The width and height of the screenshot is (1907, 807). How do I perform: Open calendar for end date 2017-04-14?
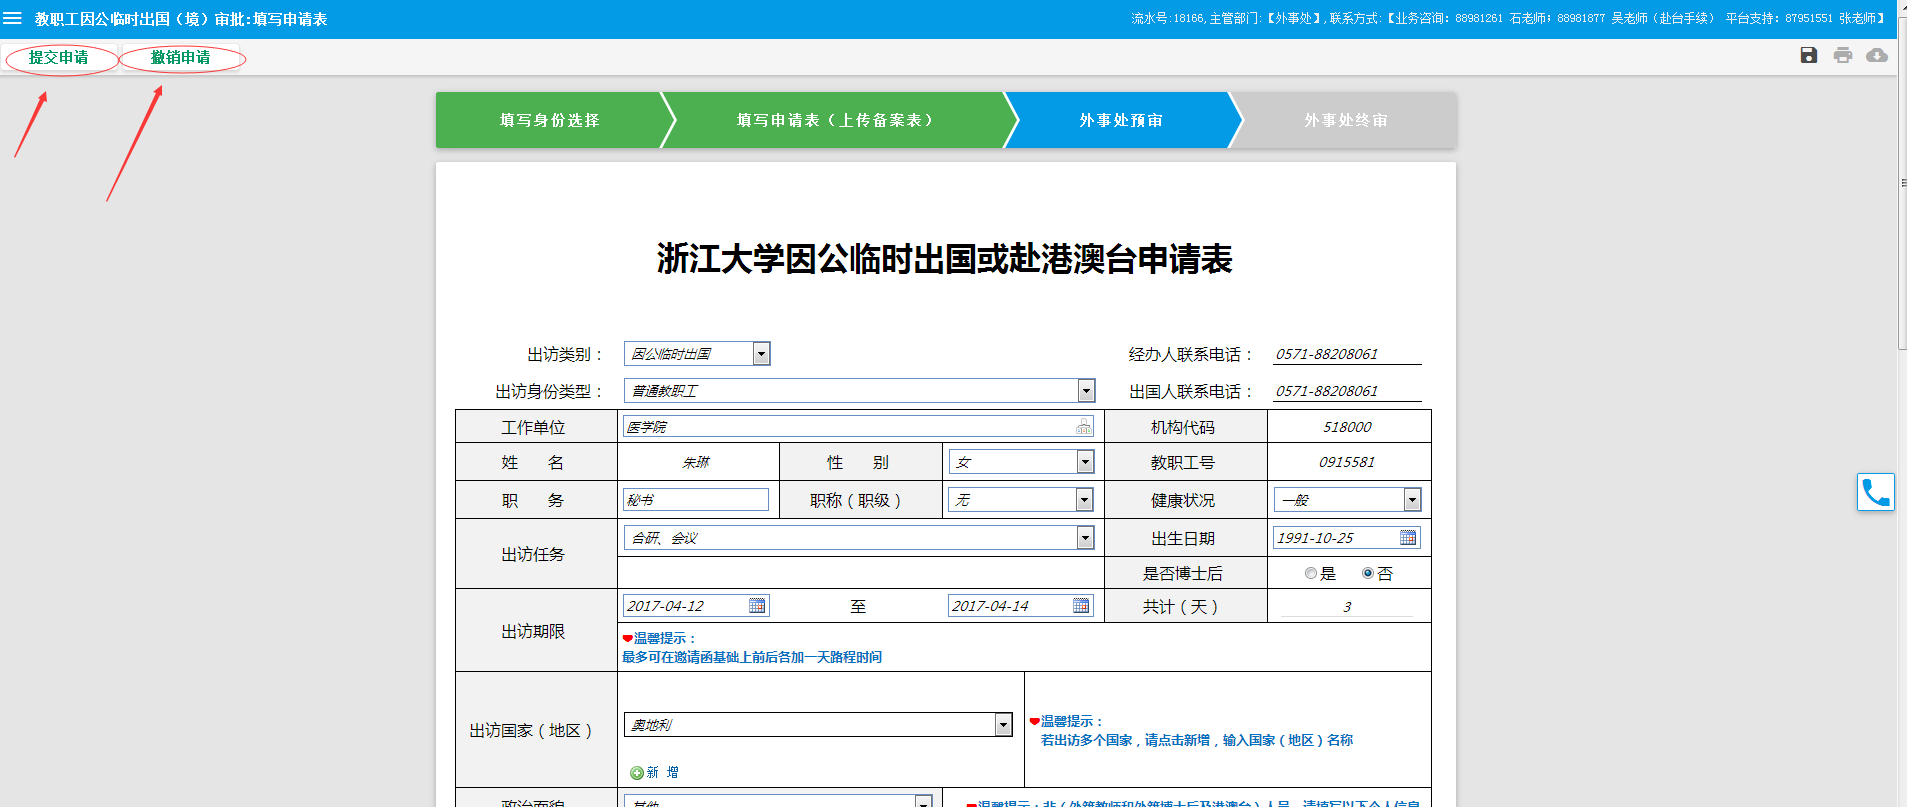click(x=1081, y=606)
